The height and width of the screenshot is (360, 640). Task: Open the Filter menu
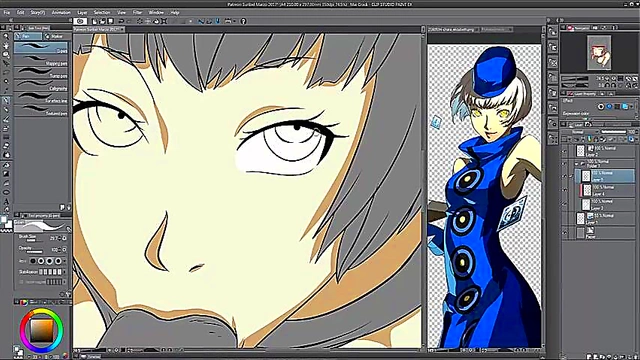(x=137, y=13)
